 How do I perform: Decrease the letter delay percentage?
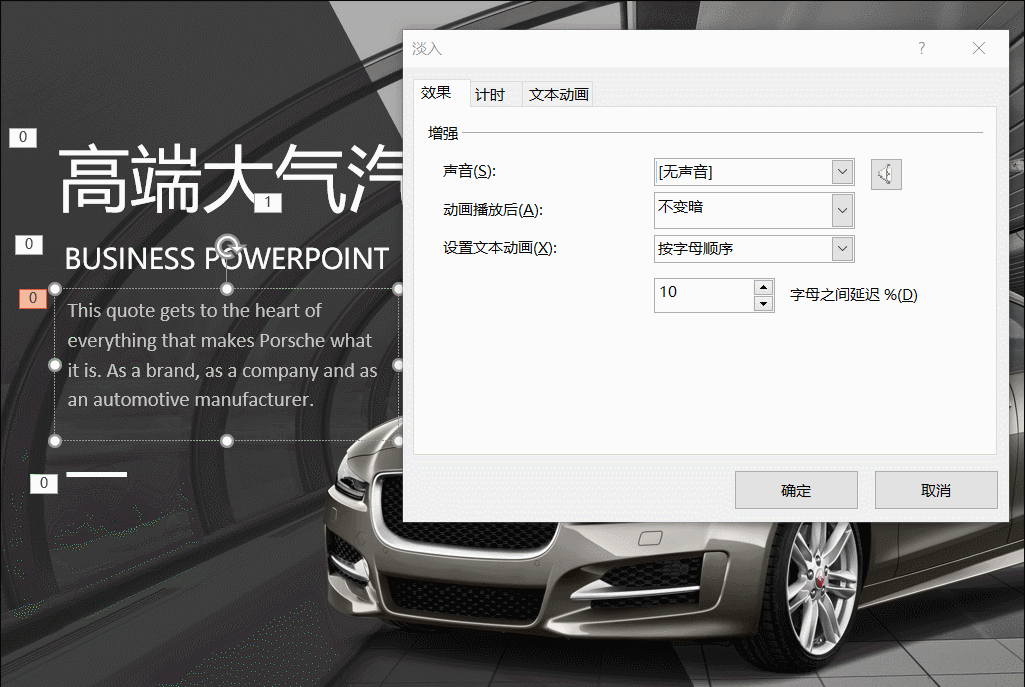click(764, 303)
